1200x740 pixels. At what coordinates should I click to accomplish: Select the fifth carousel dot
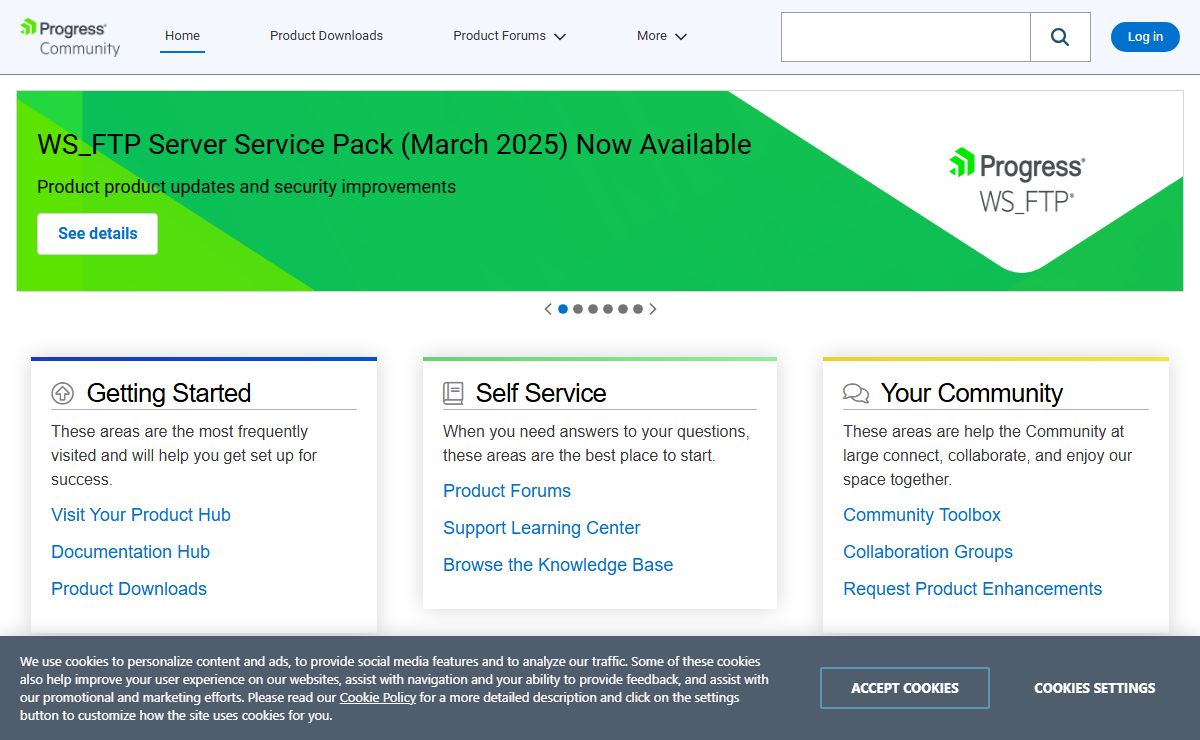pos(623,309)
